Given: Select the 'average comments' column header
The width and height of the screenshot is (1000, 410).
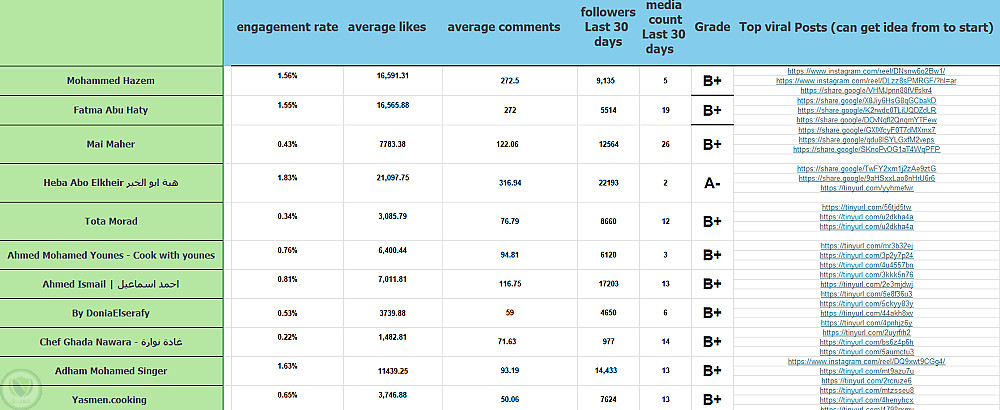Looking at the screenshot, I should click(x=504, y=27).
